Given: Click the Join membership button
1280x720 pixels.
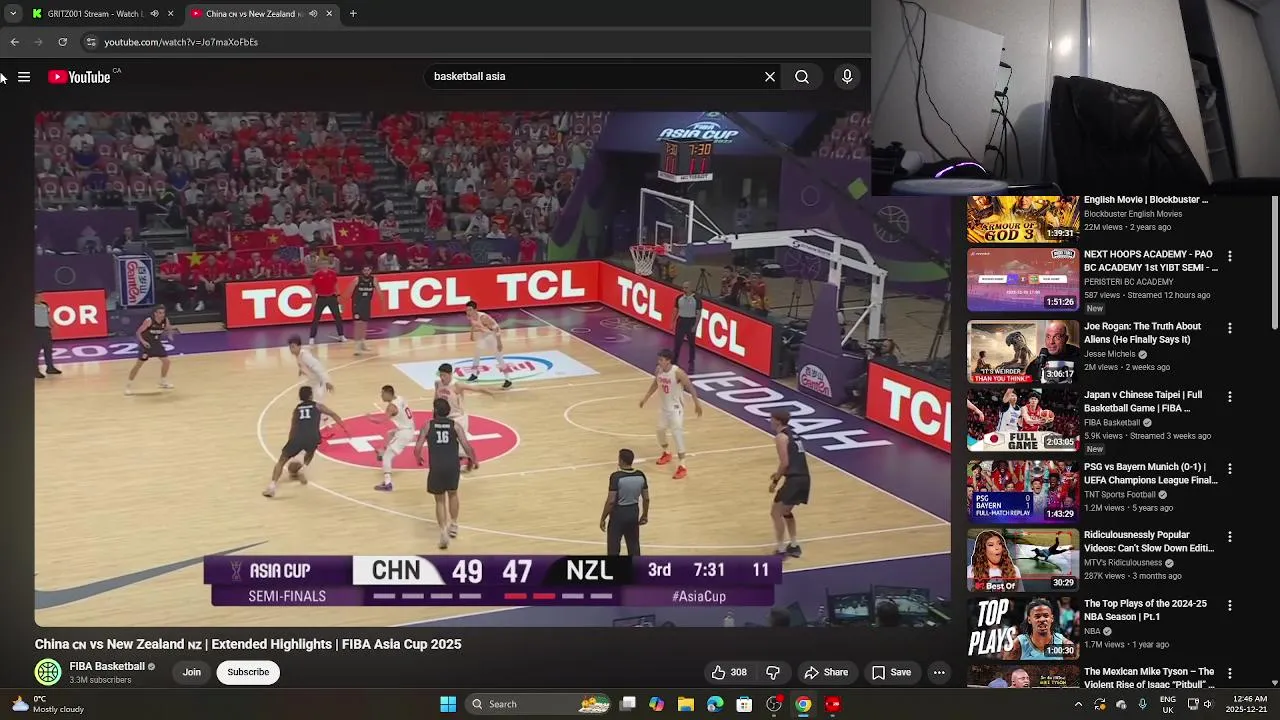Looking at the screenshot, I should [x=192, y=672].
